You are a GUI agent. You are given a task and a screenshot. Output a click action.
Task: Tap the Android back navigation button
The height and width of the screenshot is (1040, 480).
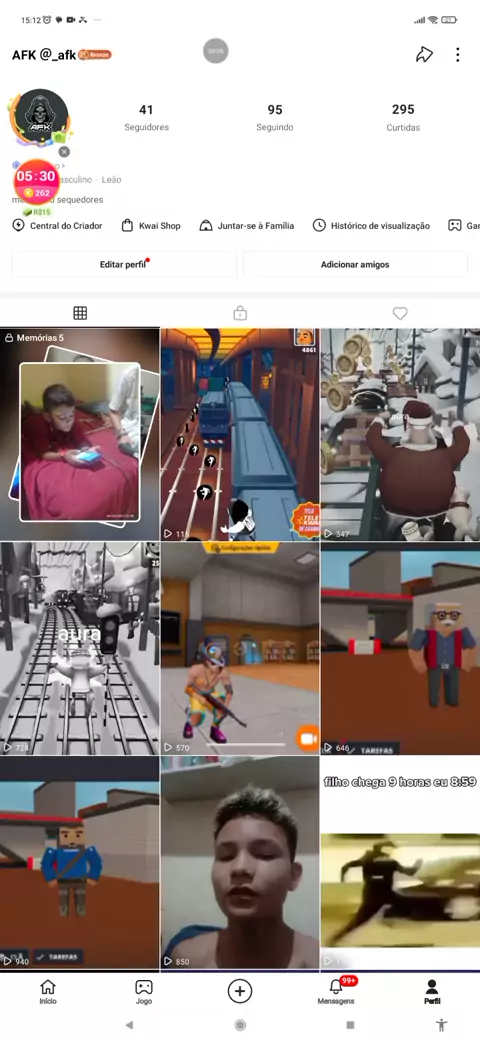click(x=129, y=1025)
